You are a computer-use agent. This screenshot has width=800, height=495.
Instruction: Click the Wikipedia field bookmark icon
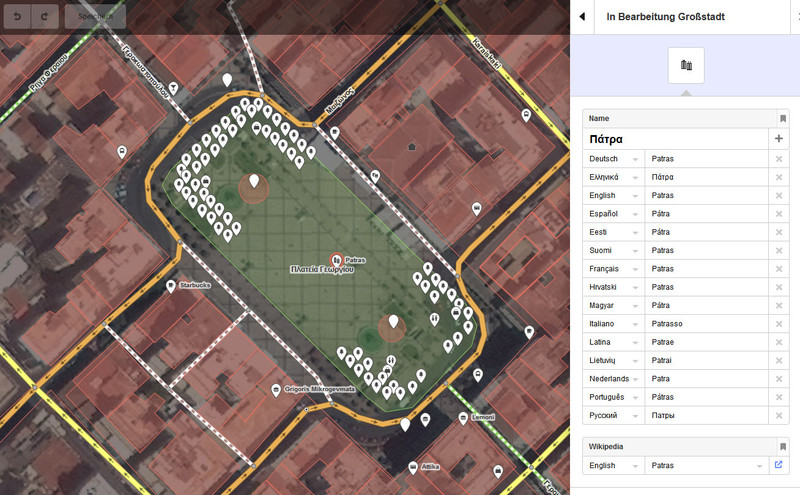pyautogui.click(x=782, y=446)
